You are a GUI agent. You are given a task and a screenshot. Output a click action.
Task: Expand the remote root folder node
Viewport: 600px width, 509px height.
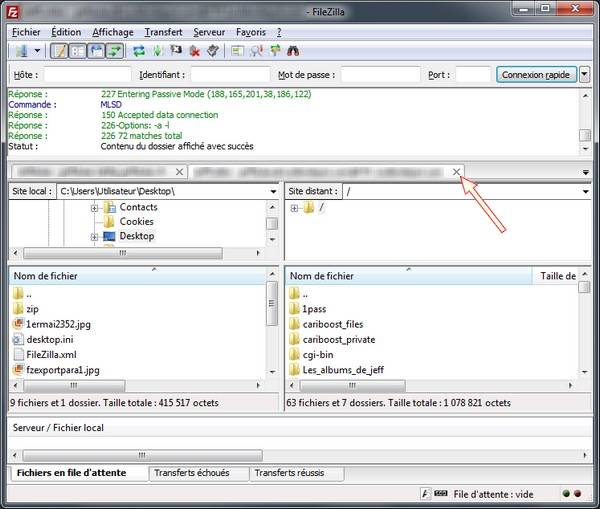click(x=294, y=208)
